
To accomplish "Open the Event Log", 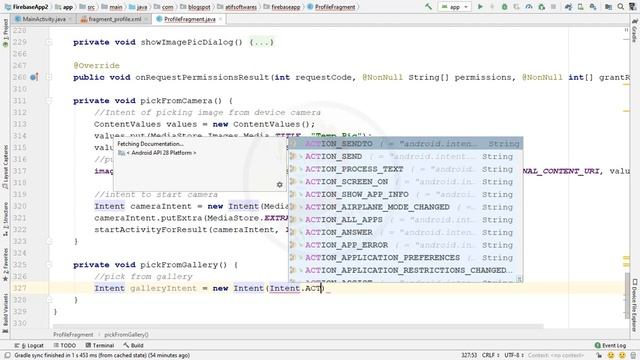I will (610, 345).
